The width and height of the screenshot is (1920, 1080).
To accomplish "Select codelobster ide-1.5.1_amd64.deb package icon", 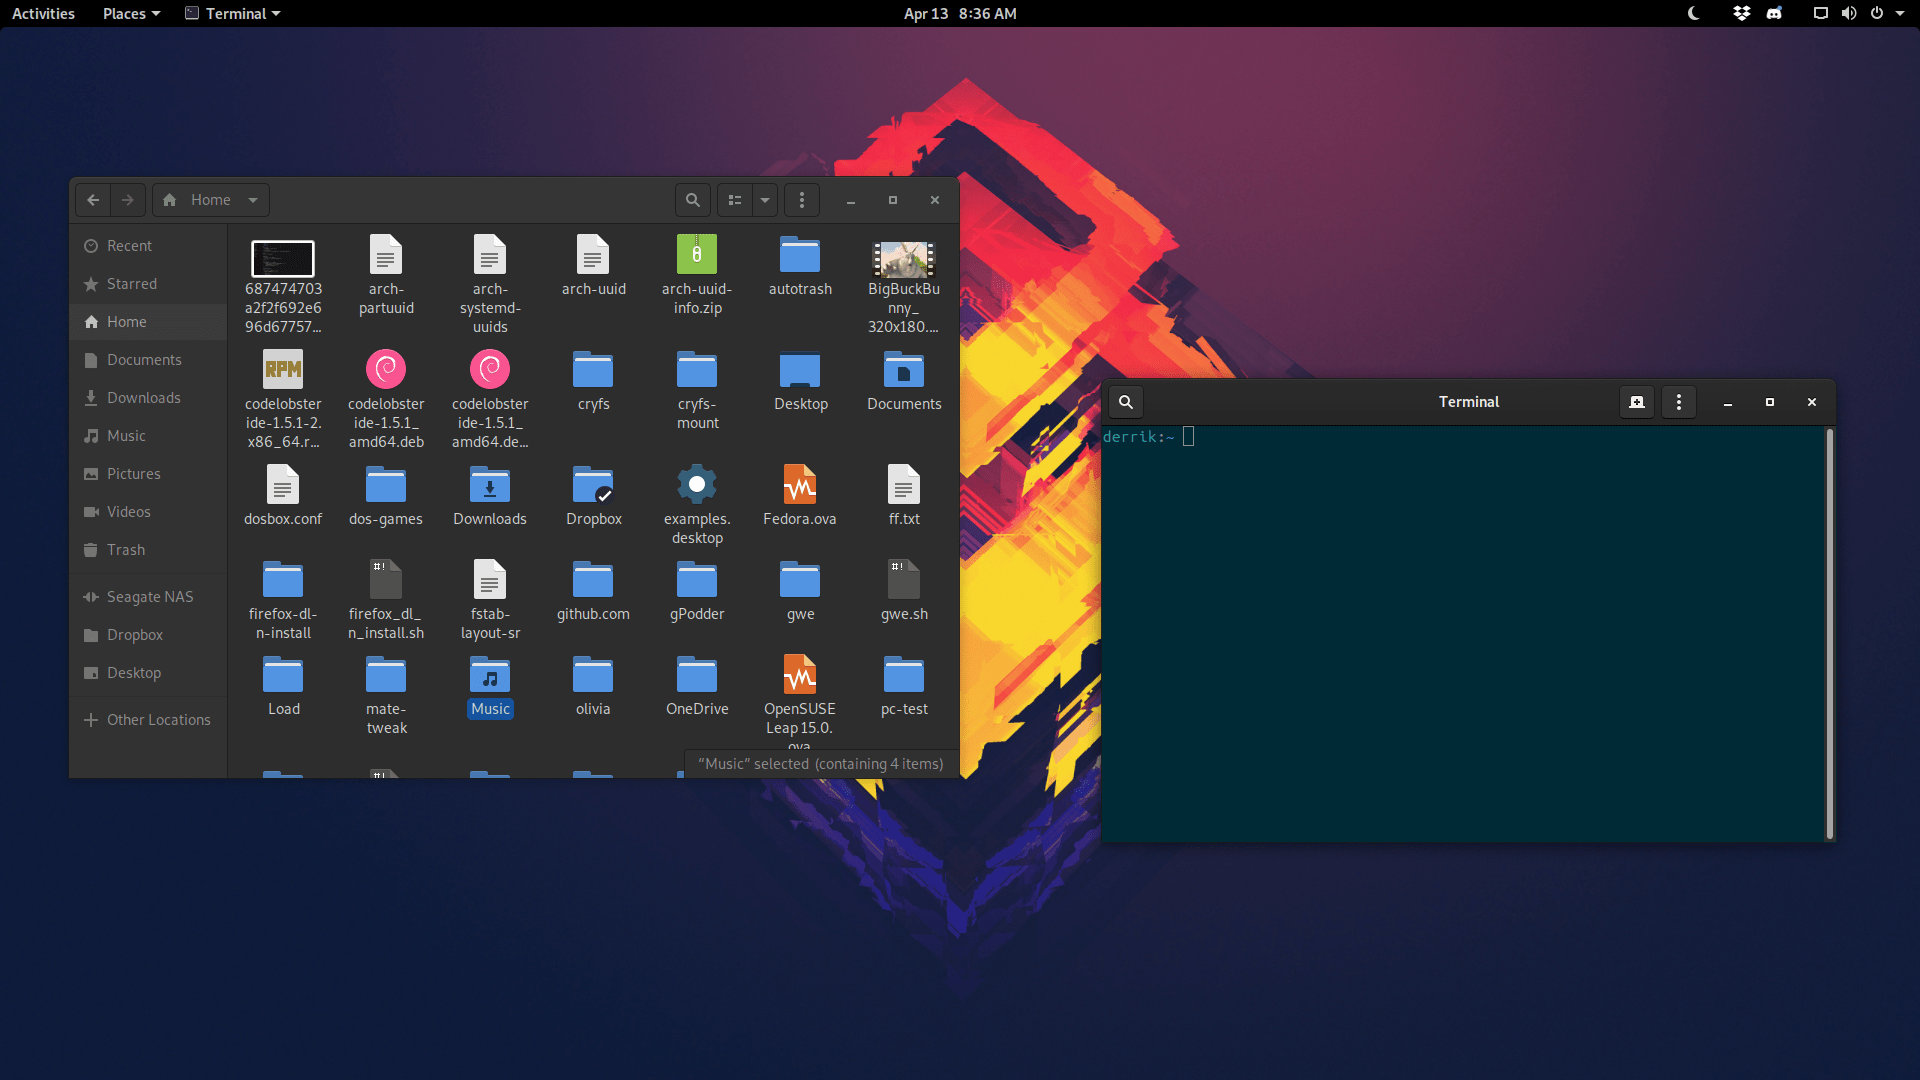I will click(386, 370).
